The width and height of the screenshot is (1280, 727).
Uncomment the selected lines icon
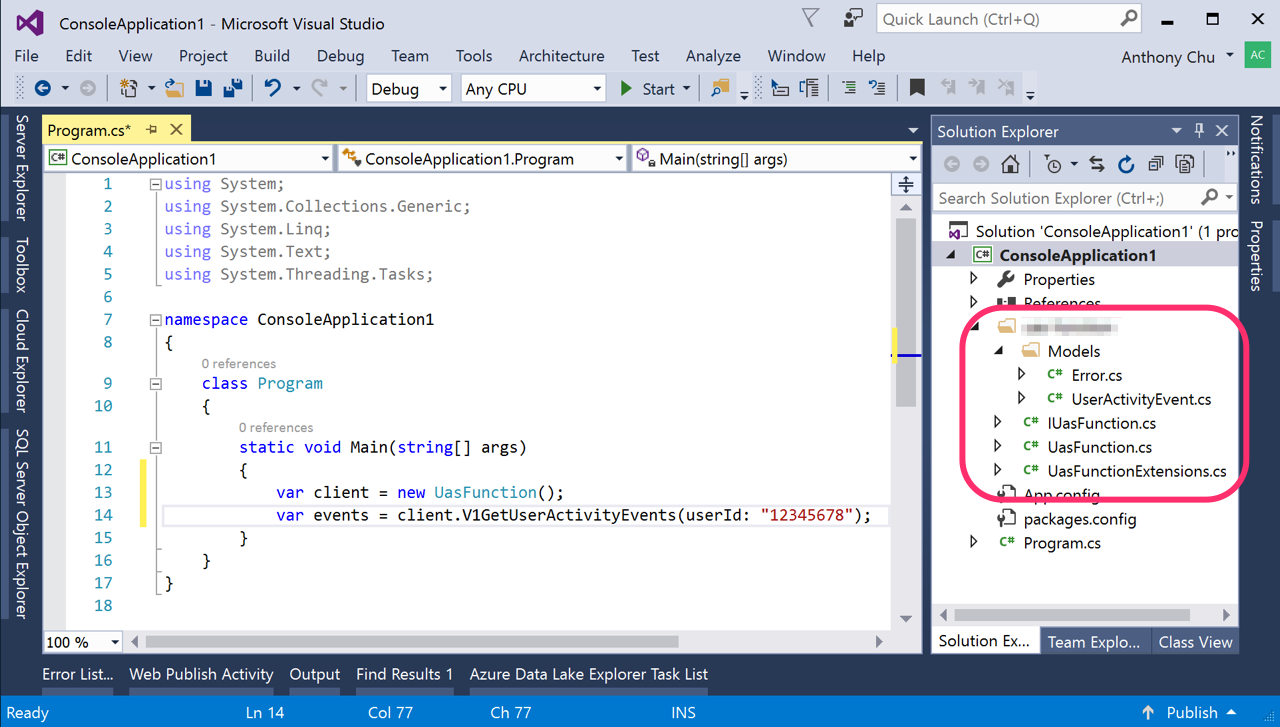877,88
